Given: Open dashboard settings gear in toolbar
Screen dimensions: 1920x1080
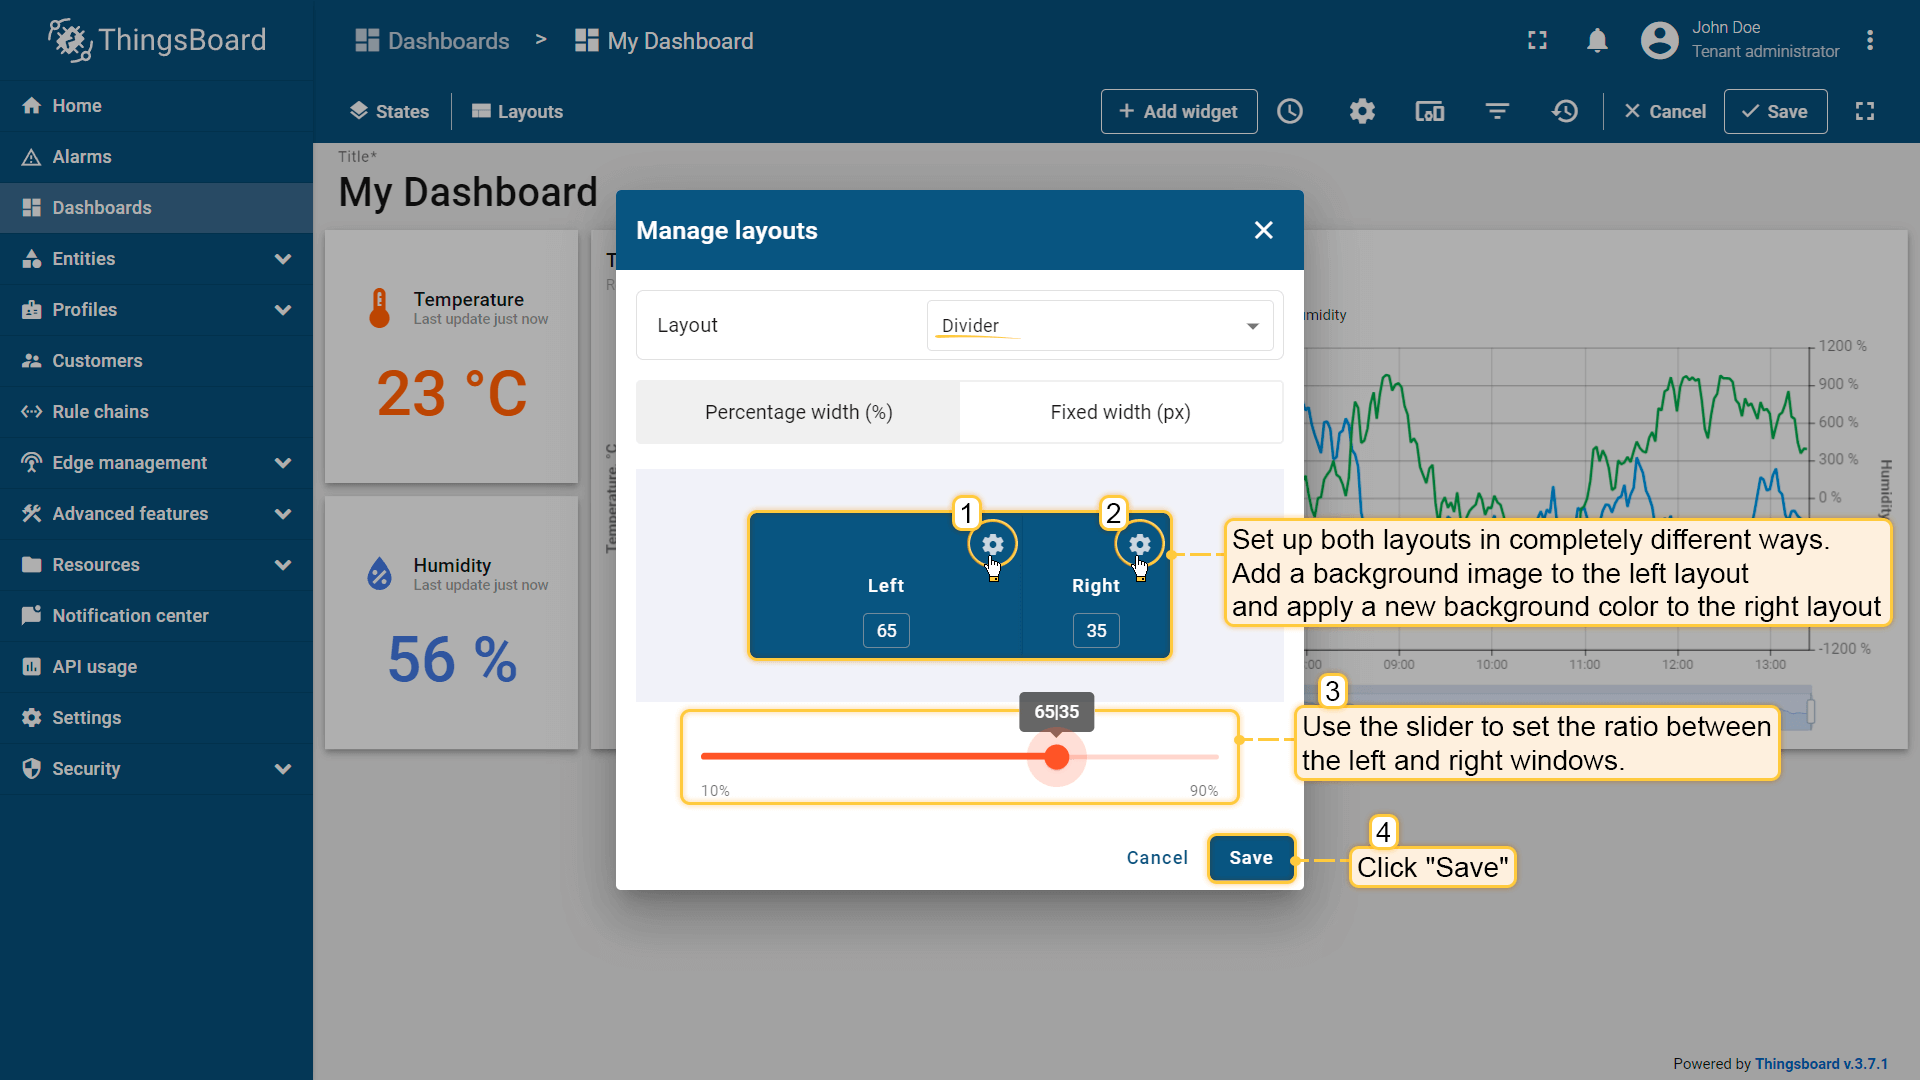Looking at the screenshot, I should point(1362,111).
